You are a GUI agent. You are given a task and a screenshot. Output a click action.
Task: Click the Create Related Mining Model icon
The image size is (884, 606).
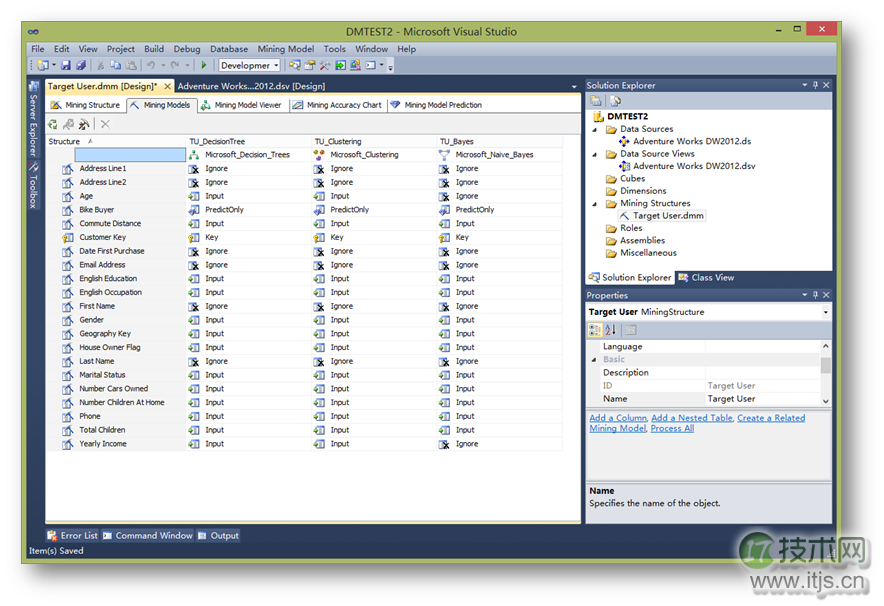pos(52,124)
